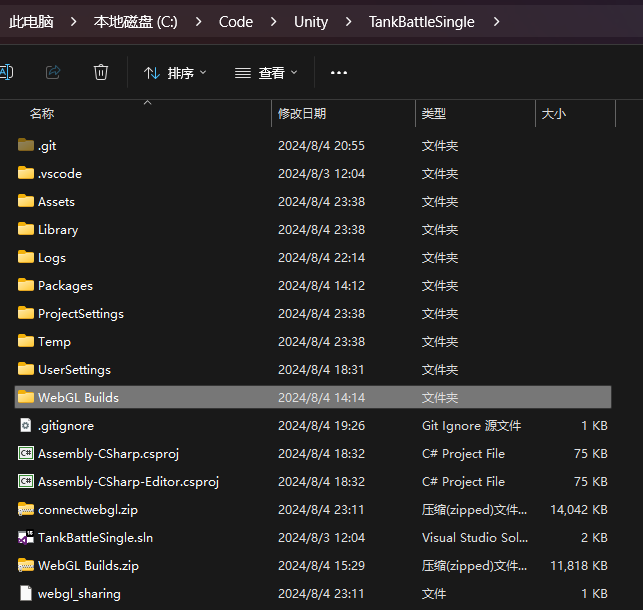Expand chevron after Unity breadcrumb
Viewport: 643px width, 610px height.
[x=349, y=22]
